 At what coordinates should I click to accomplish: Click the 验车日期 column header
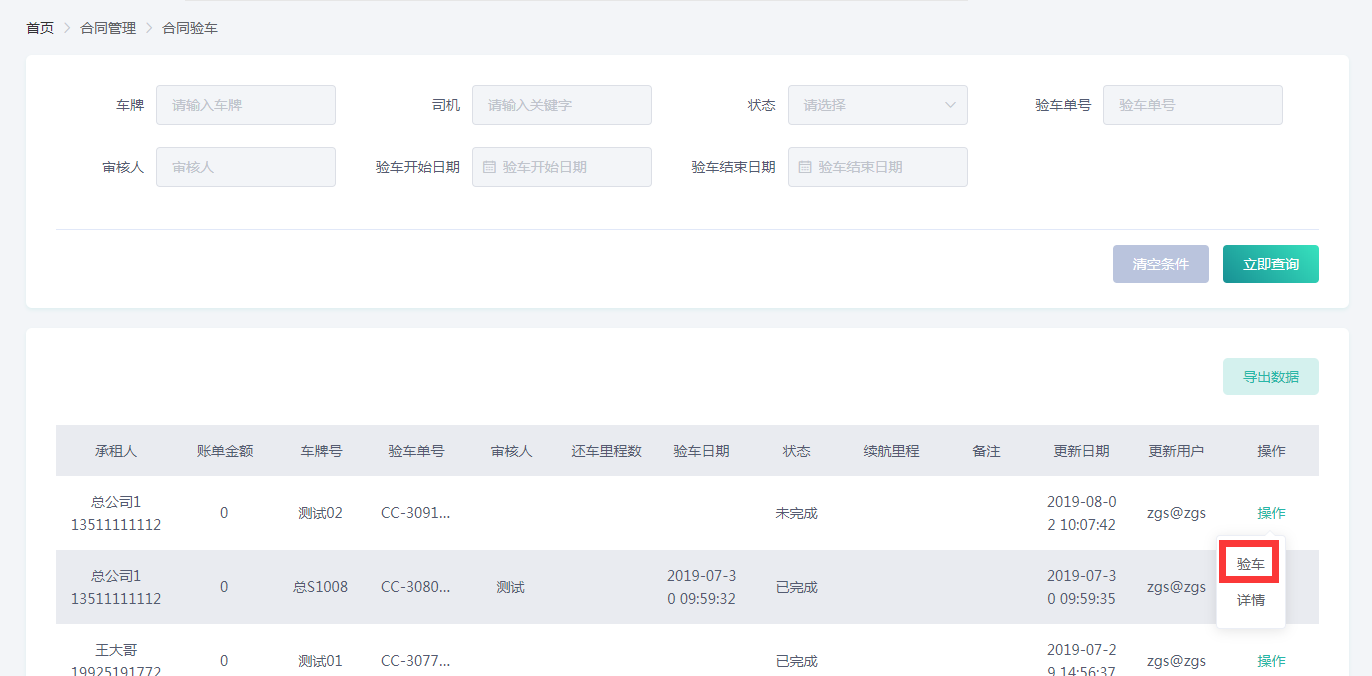701,451
